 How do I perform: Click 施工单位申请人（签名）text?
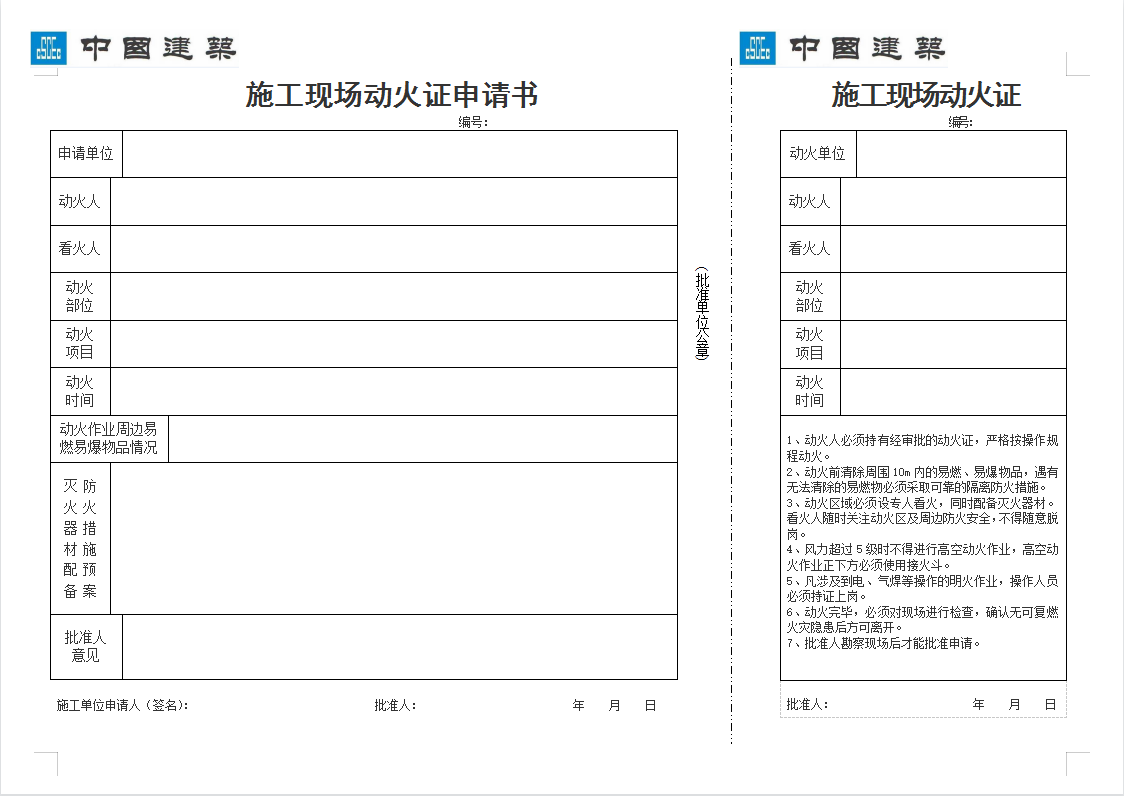pos(123,706)
